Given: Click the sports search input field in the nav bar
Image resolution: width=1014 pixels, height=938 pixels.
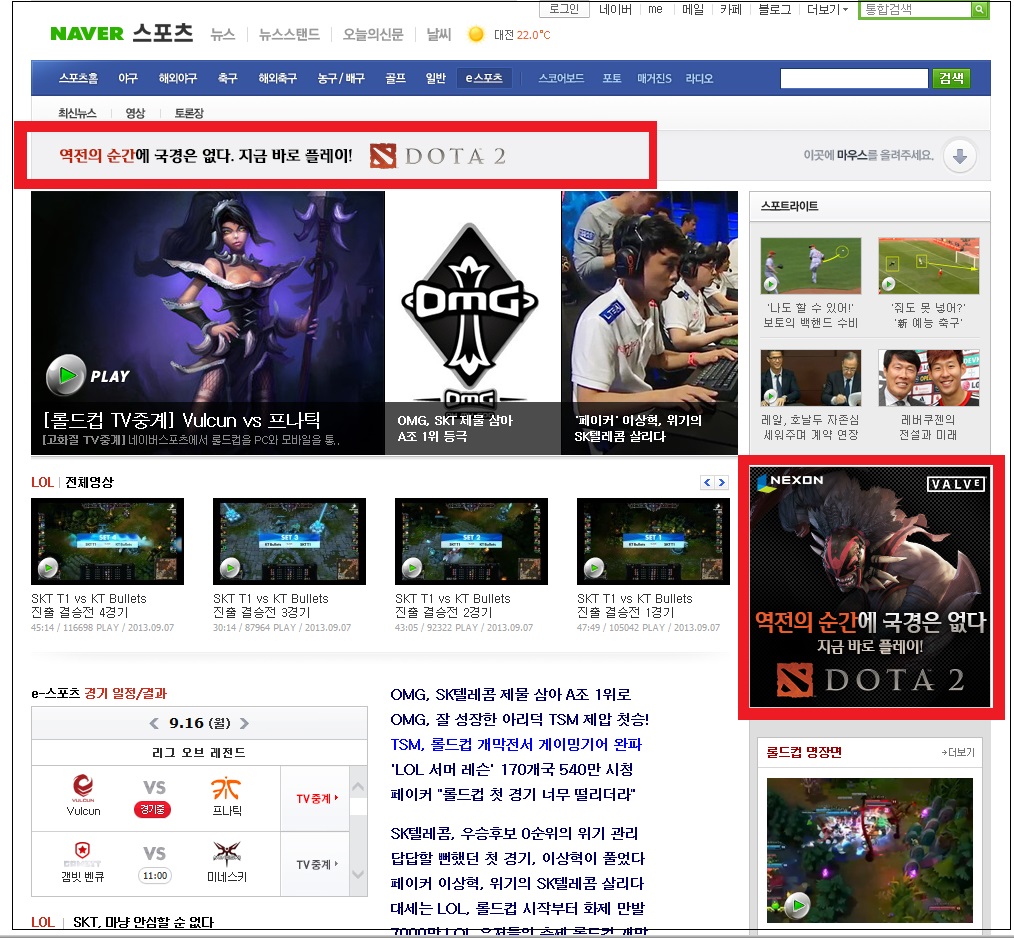Looking at the screenshot, I should 853,79.
